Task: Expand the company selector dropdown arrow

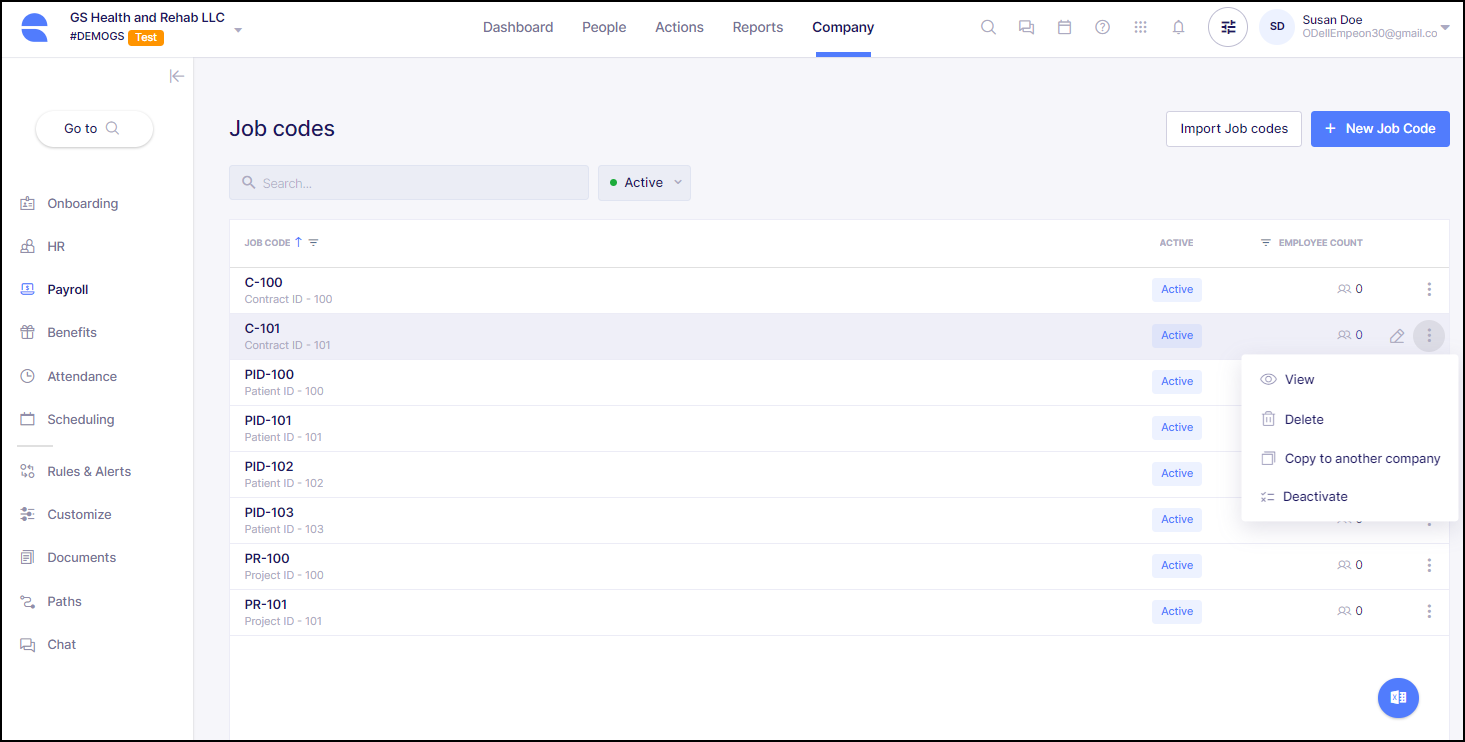Action: [x=238, y=30]
